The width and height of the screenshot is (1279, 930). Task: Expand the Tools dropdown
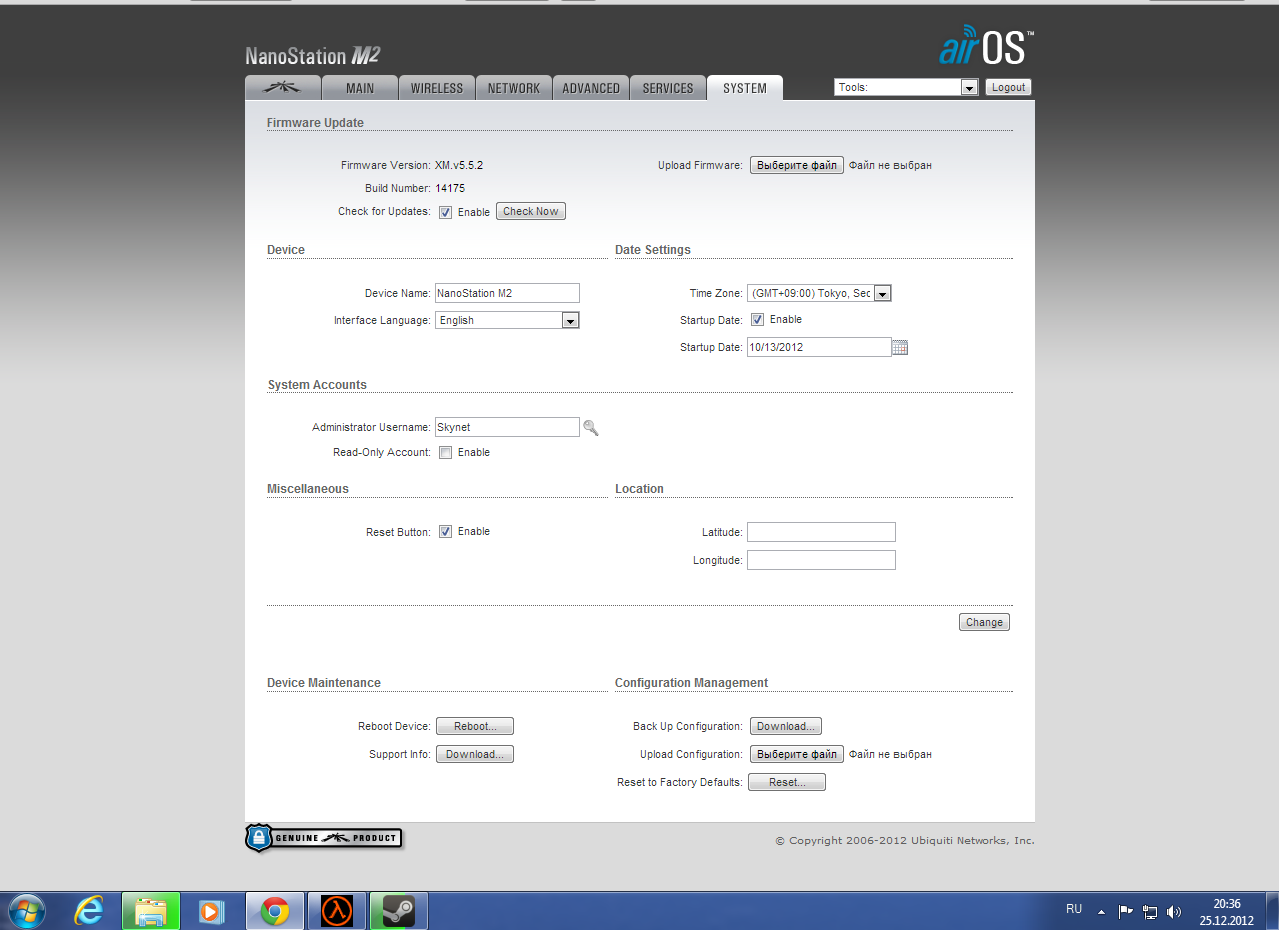click(906, 87)
